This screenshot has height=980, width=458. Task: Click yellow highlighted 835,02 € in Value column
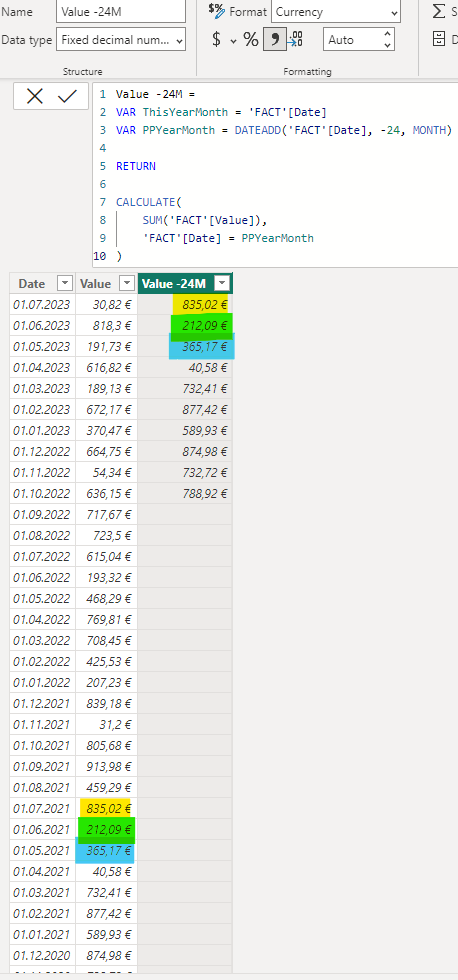[x=105, y=808]
